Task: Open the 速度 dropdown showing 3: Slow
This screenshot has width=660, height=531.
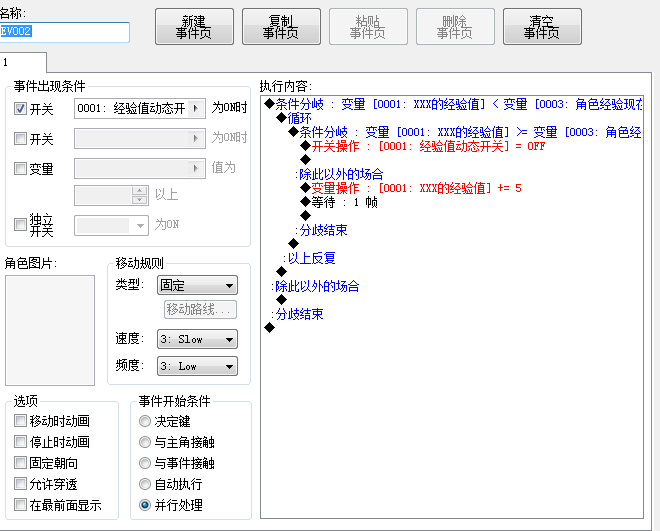Action: point(197,339)
